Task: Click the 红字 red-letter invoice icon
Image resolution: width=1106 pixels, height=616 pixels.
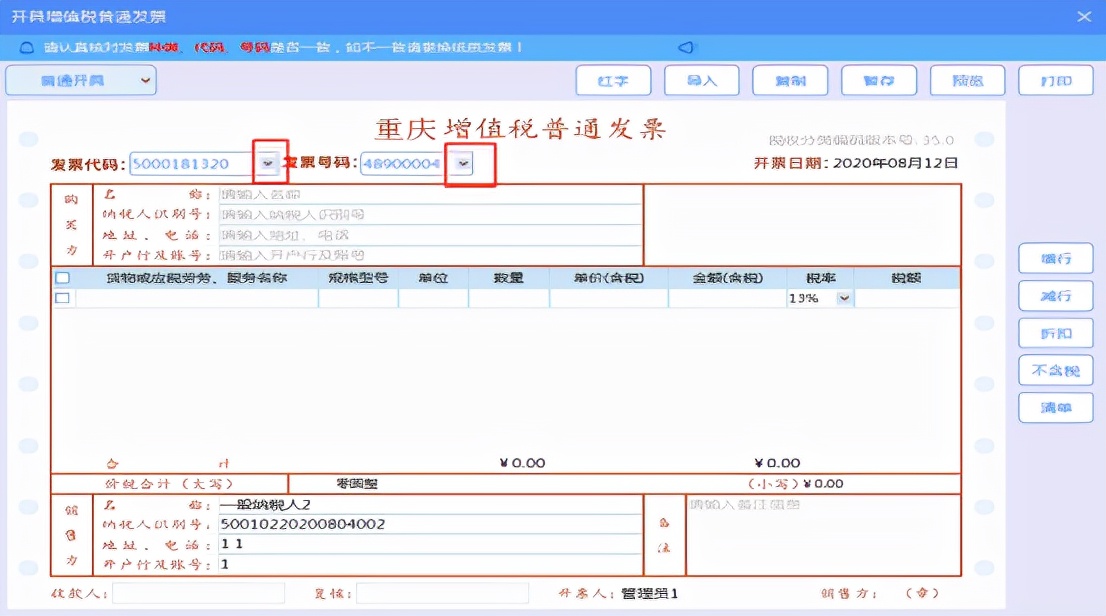Action: pos(612,81)
